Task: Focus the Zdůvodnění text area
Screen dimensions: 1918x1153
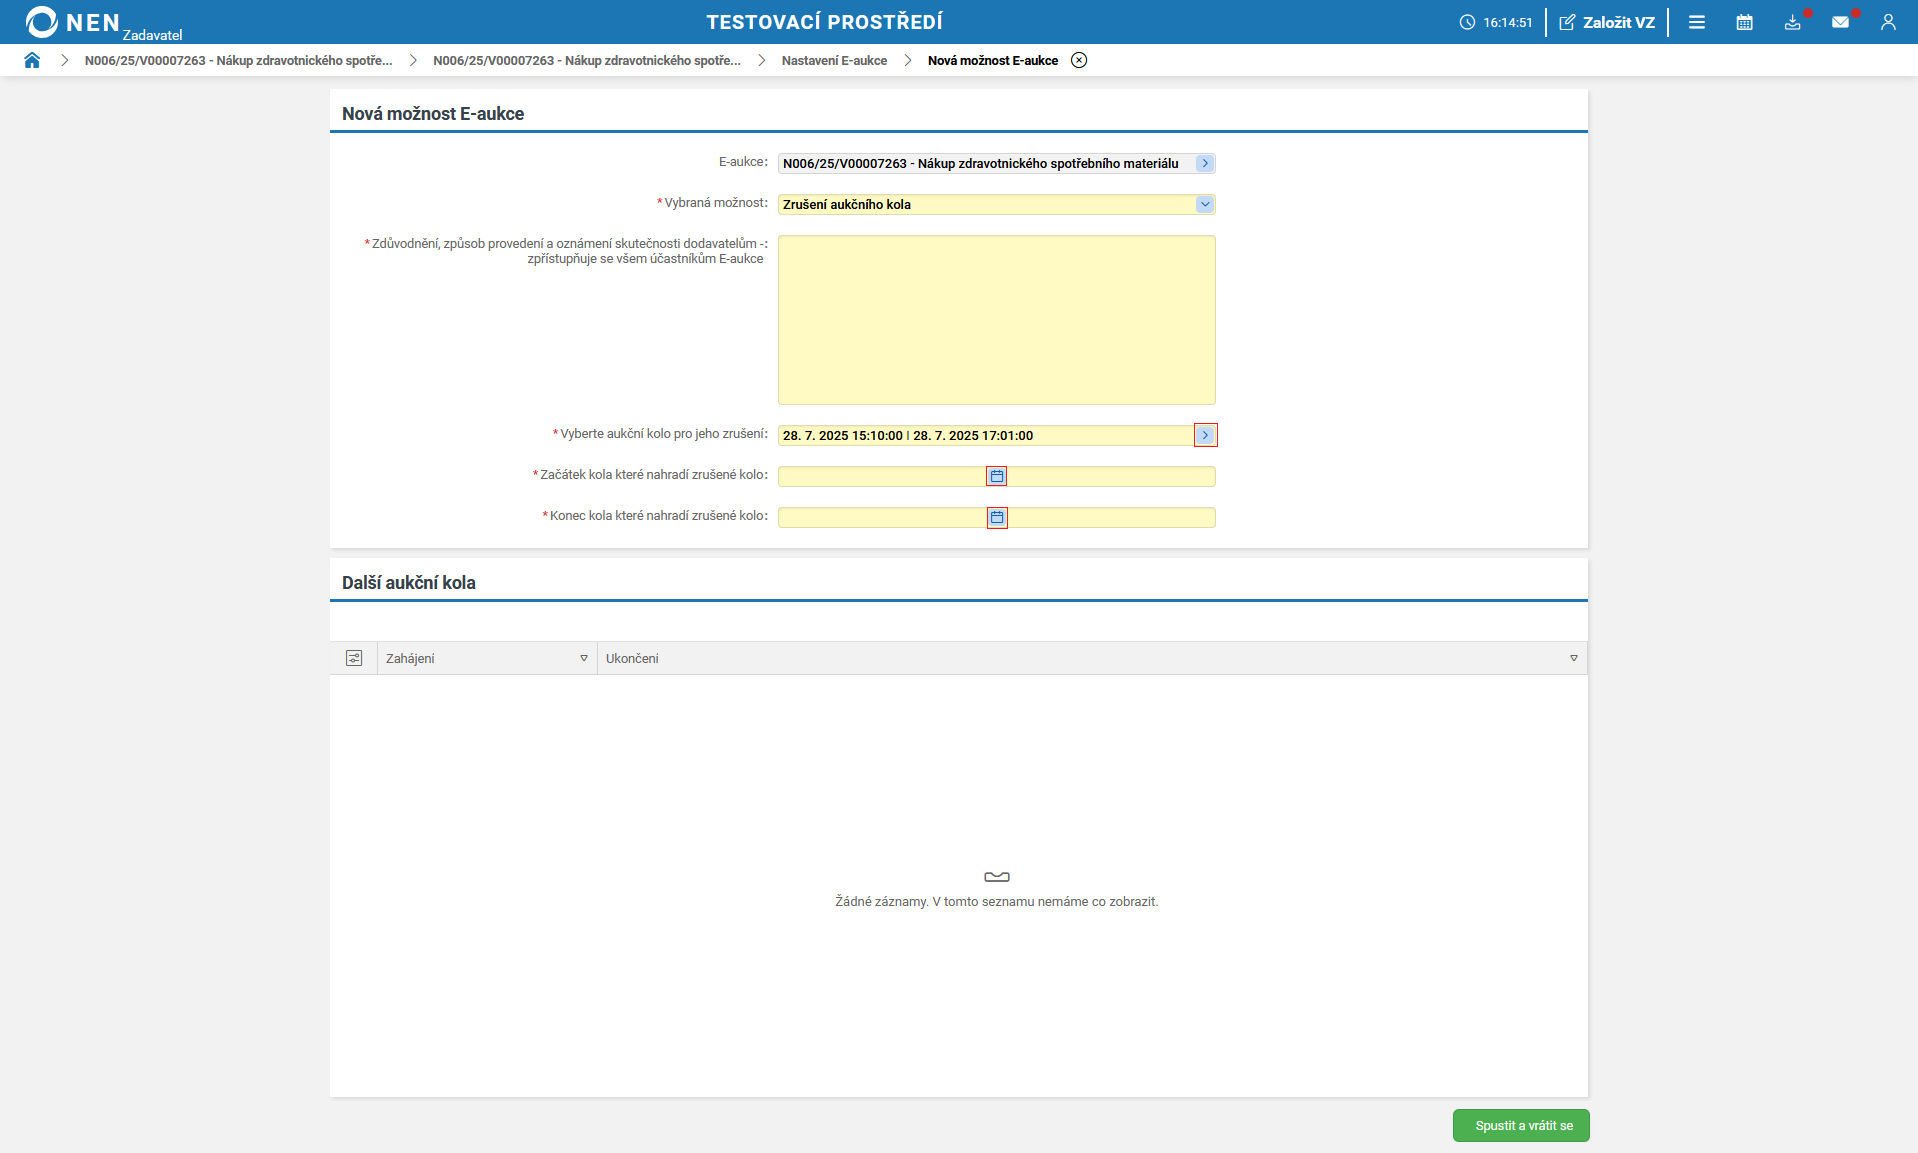Action: point(997,320)
